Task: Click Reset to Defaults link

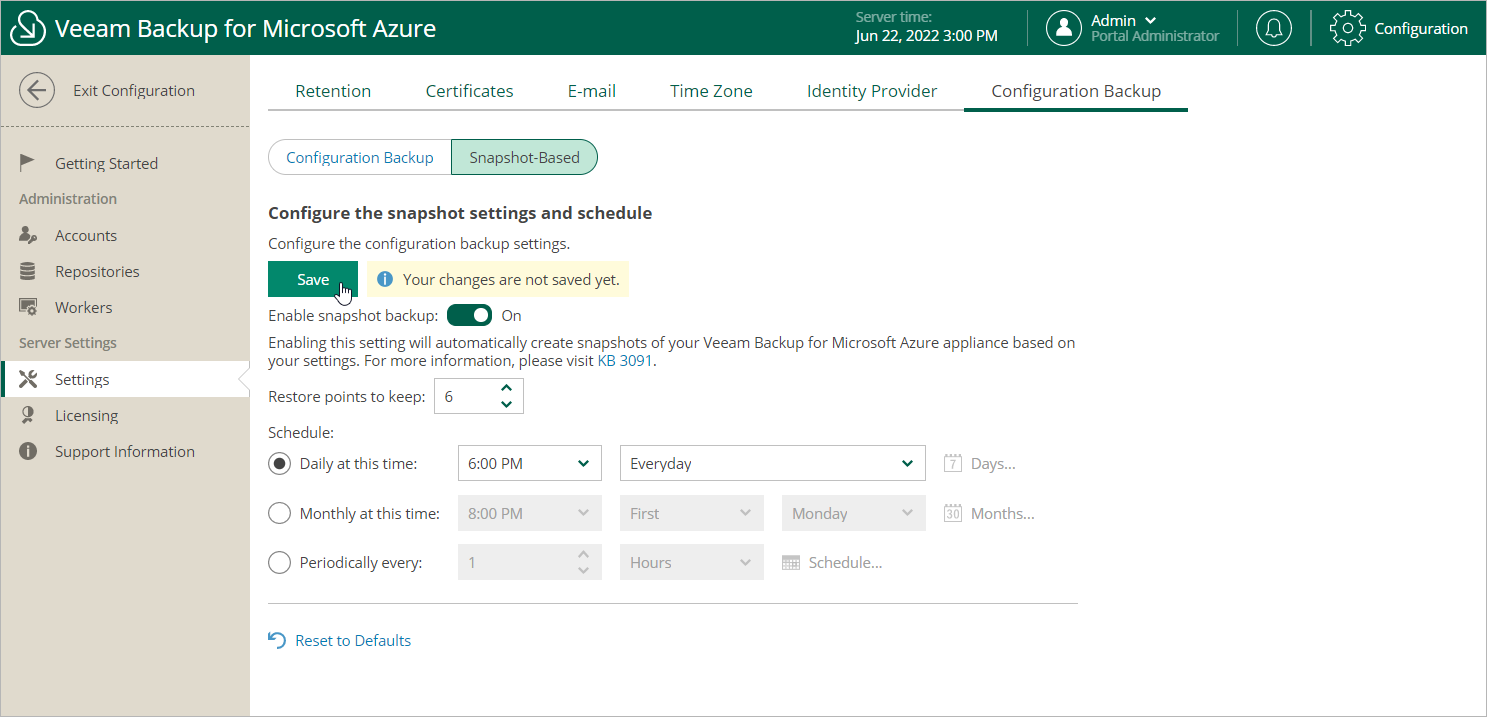Action: point(352,640)
